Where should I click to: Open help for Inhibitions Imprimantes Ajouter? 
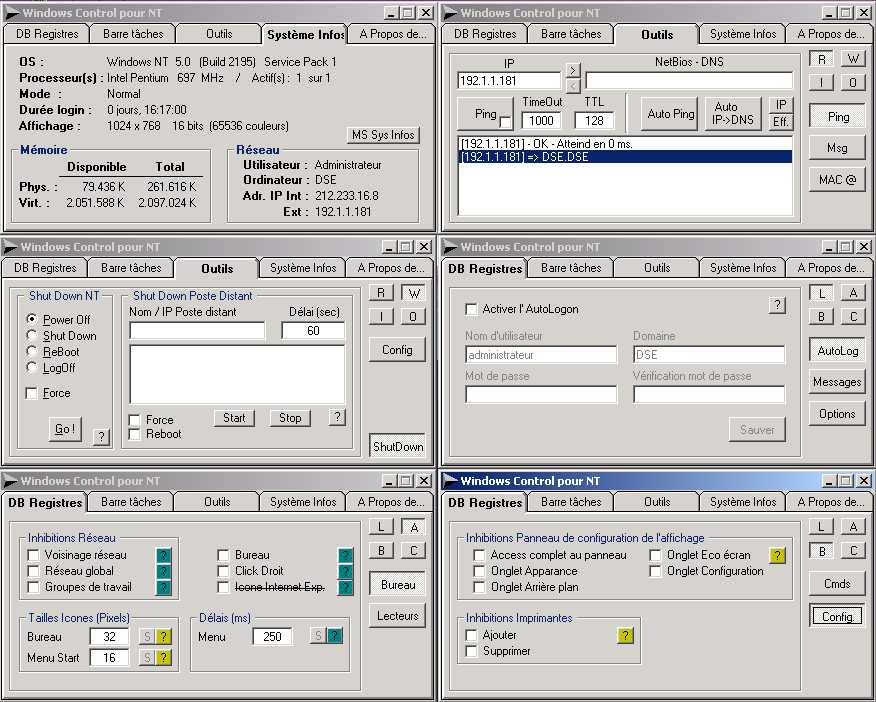(625, 635)
